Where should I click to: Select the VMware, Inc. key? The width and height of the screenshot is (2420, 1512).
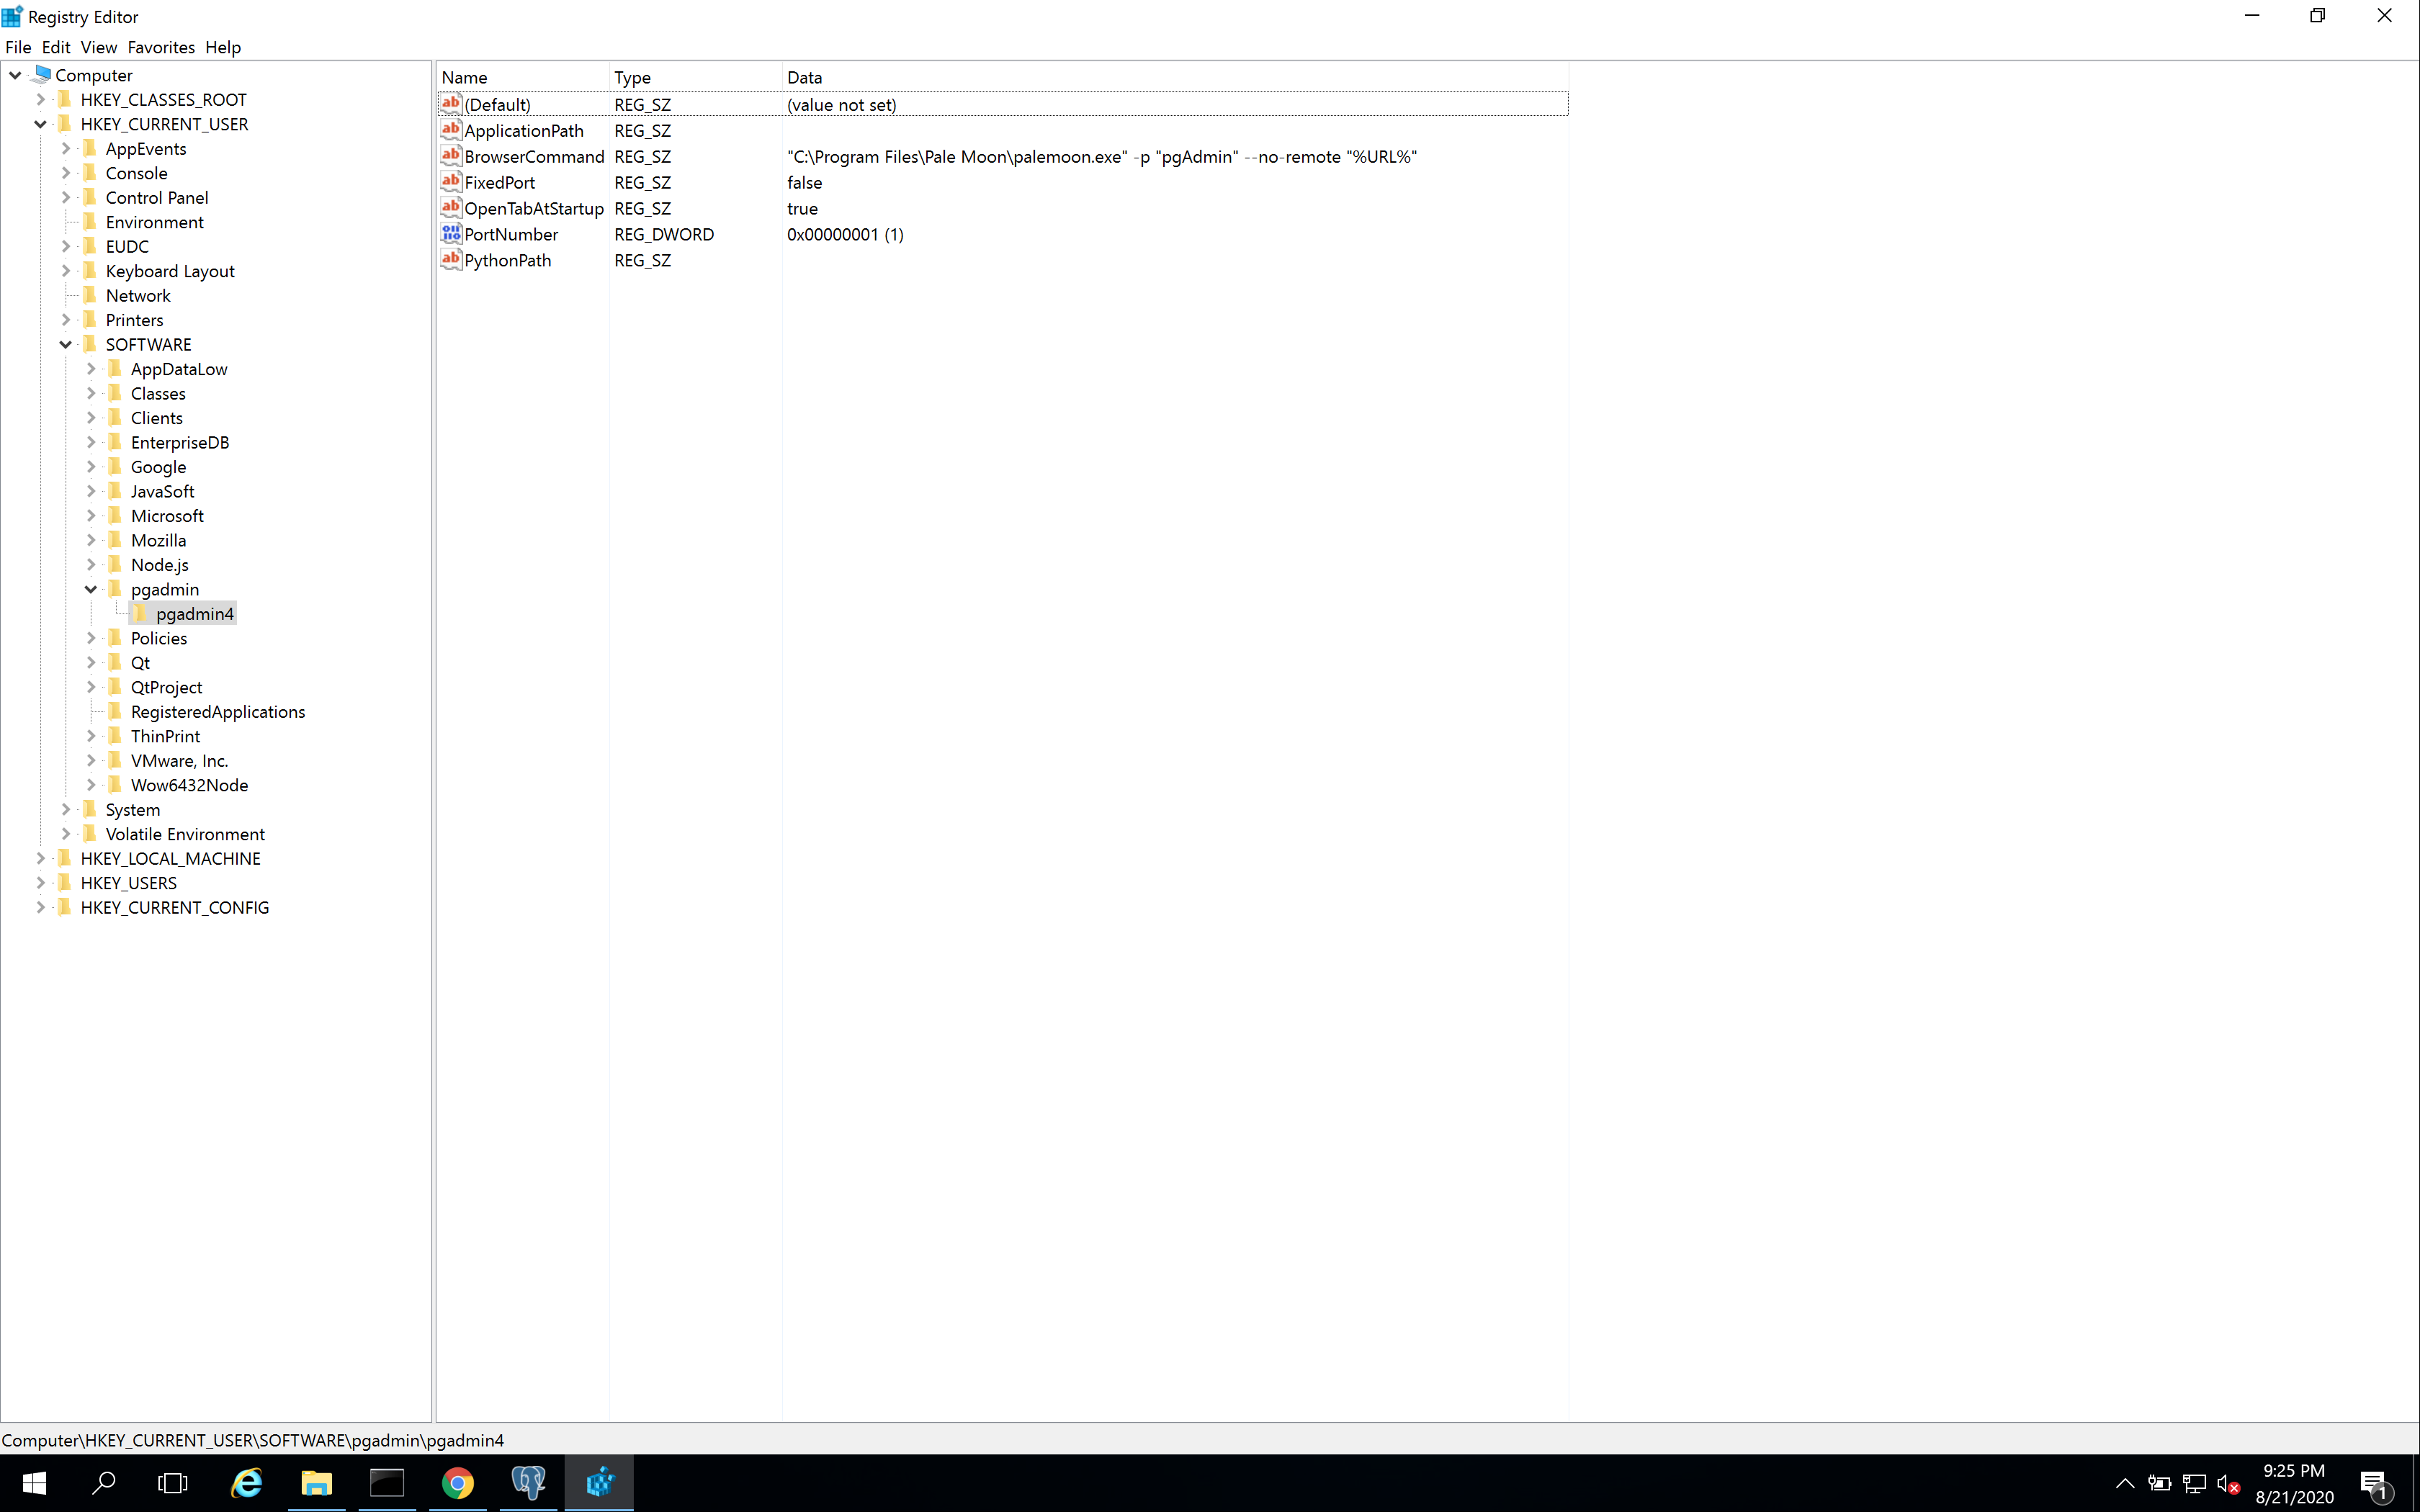tap(179, 761)
